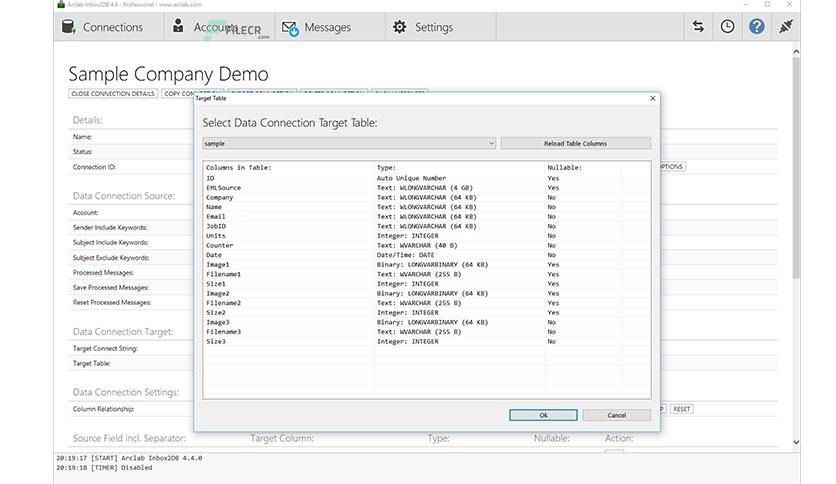
Task: Select the Filename1 column row
Action: pyautogui.click(x=427, y=274)
